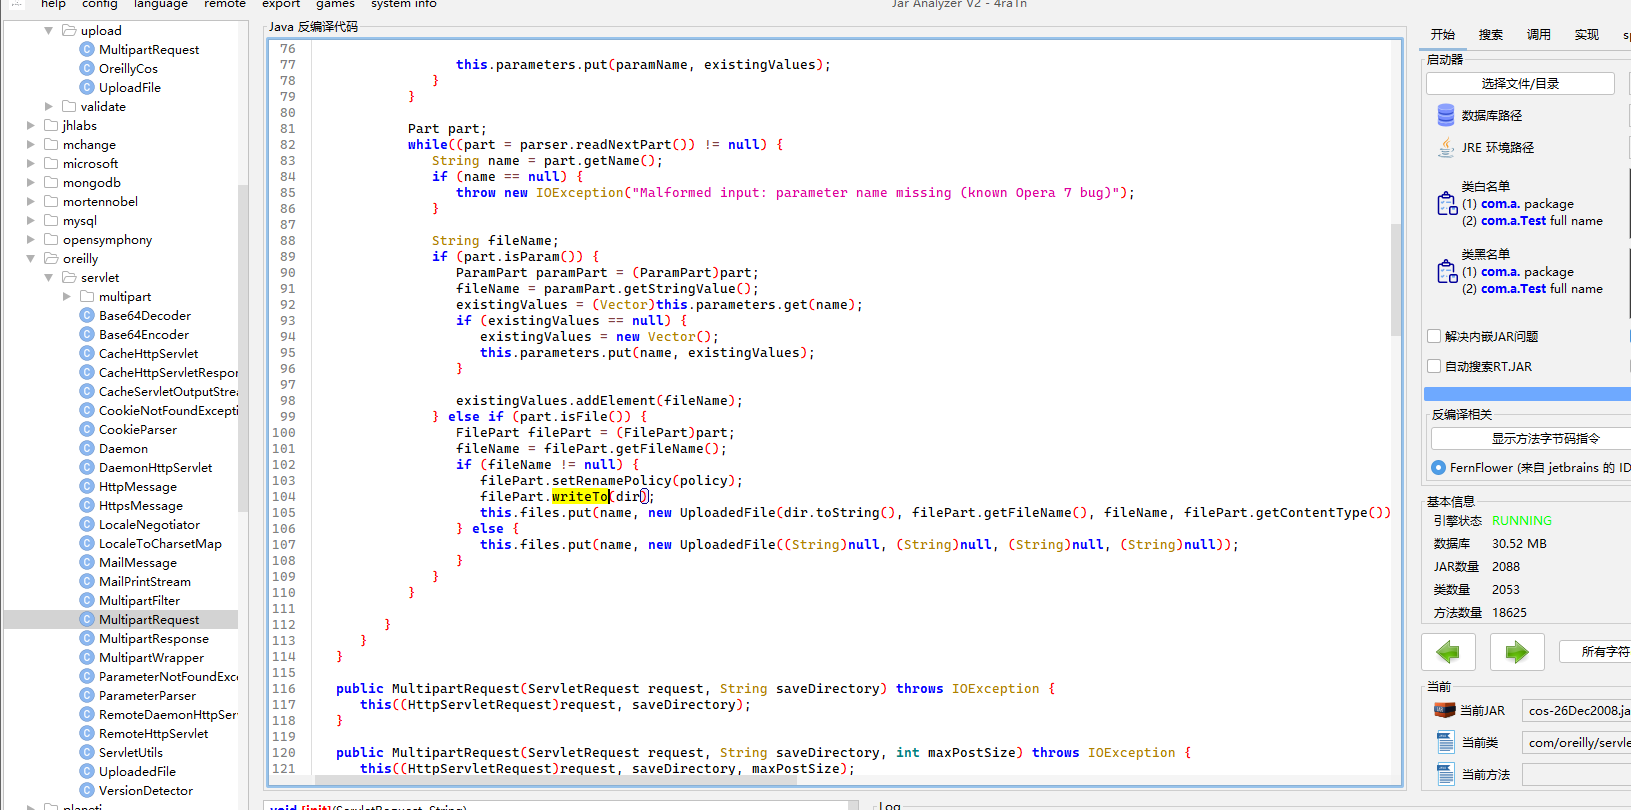The height and width of the screenshot is (810, 1631).
Task: Switch to the 开始 tab
Action: [1442, 34]
